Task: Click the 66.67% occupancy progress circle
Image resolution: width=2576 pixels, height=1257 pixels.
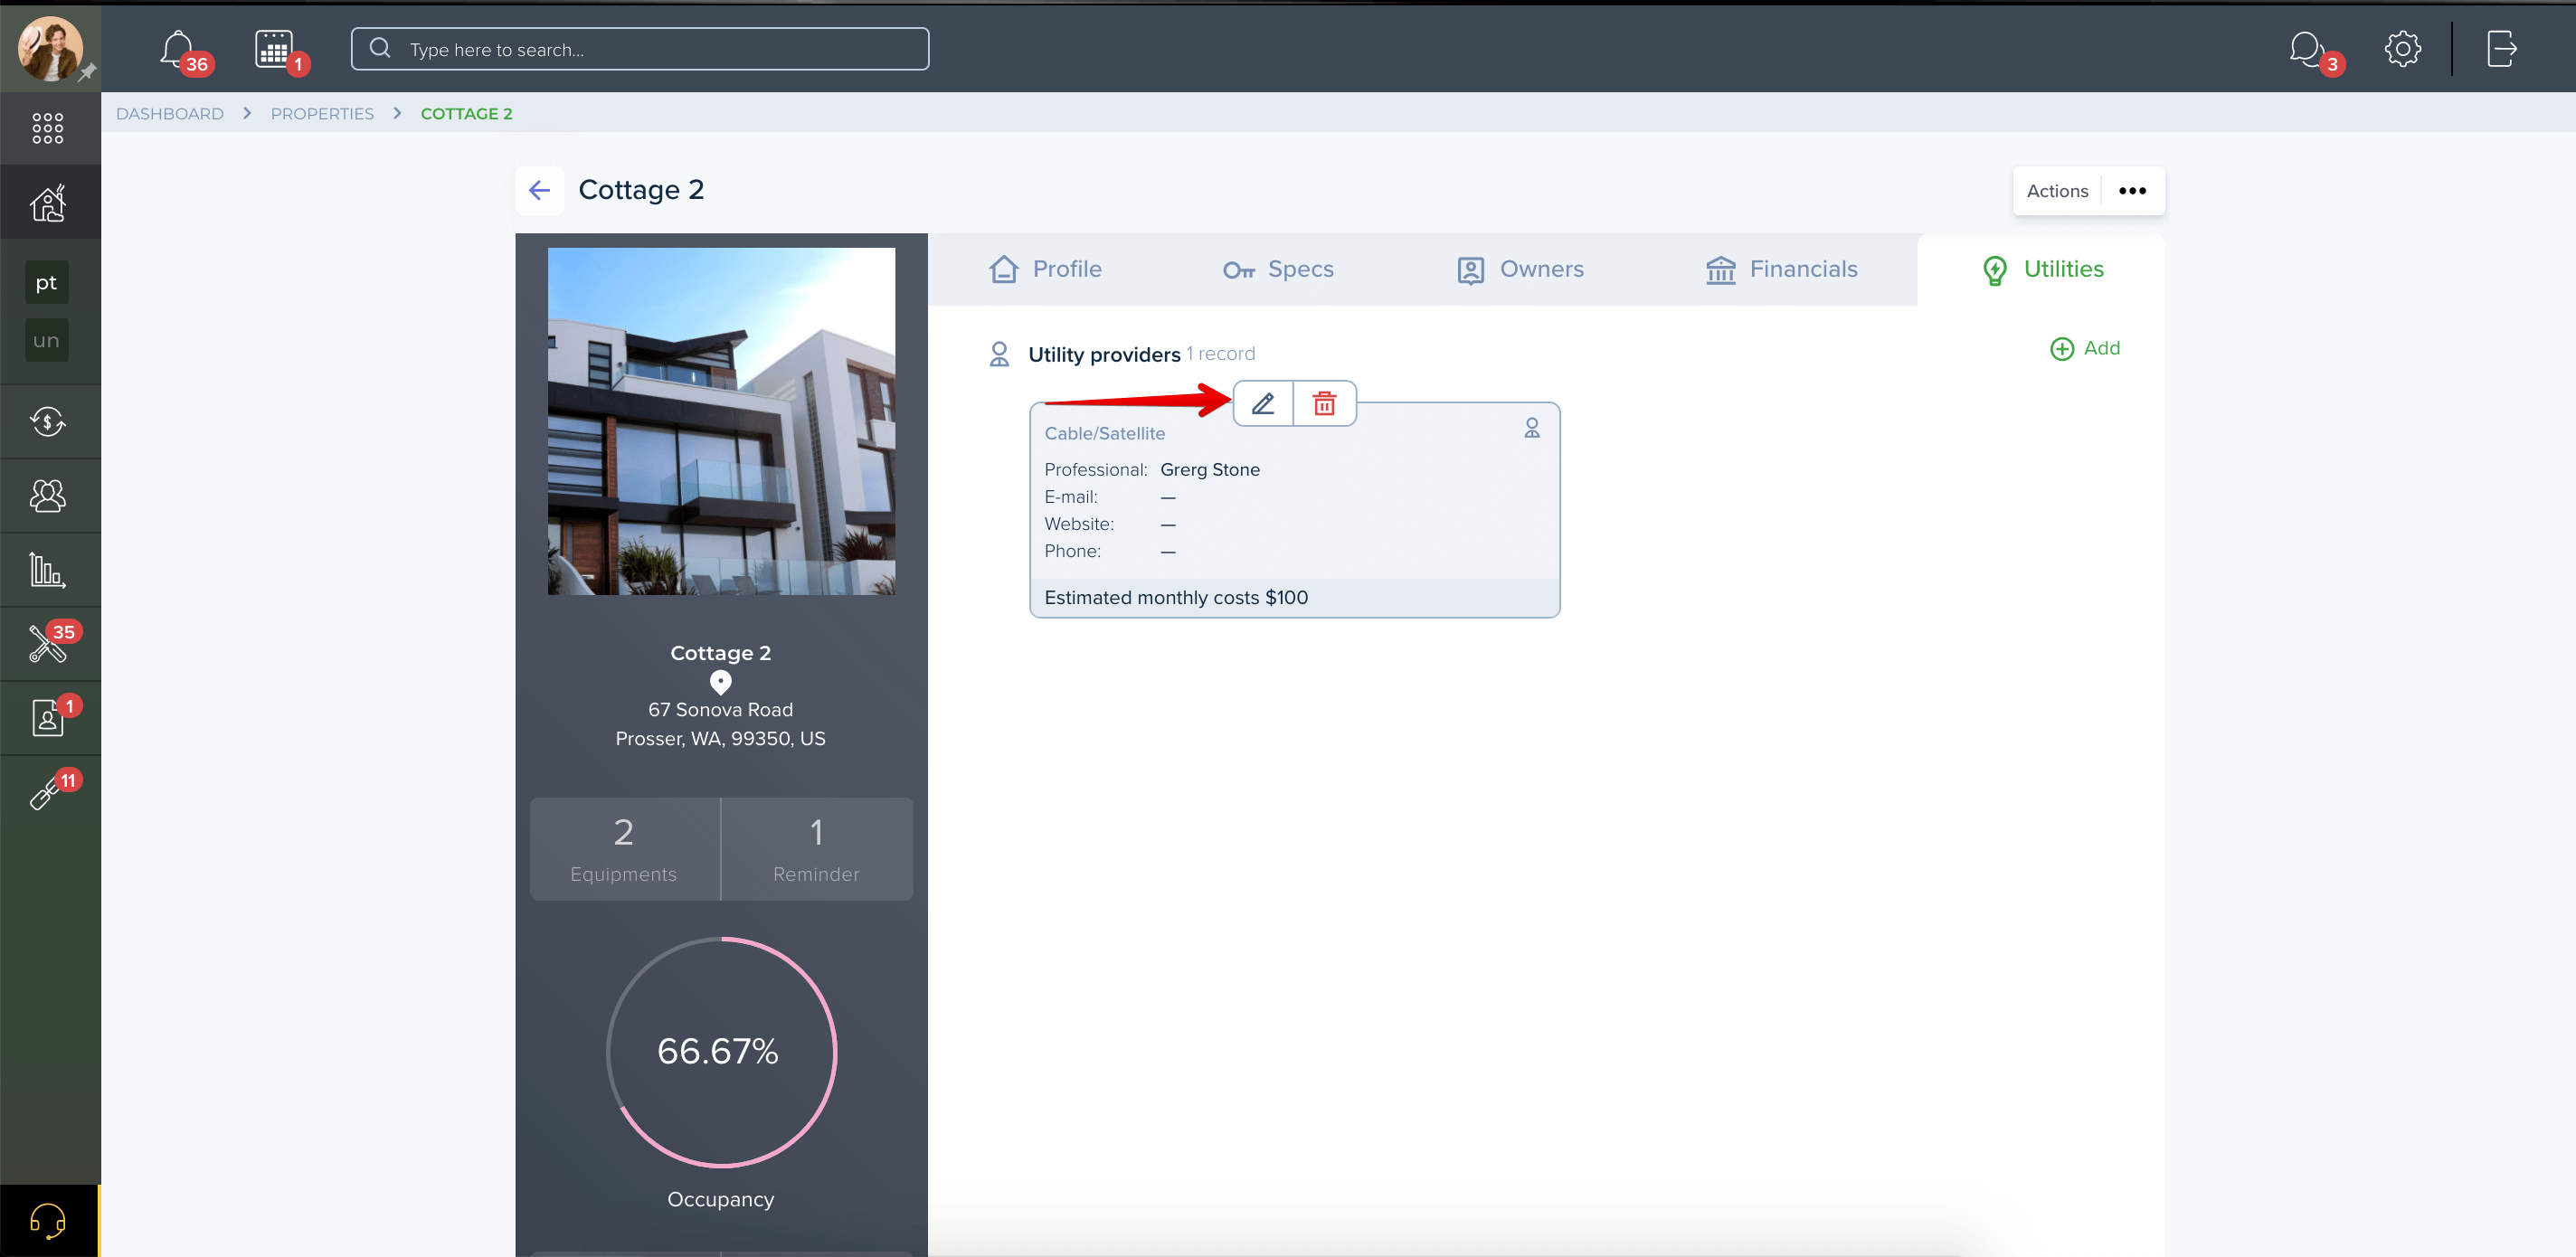Action: 721,1052
